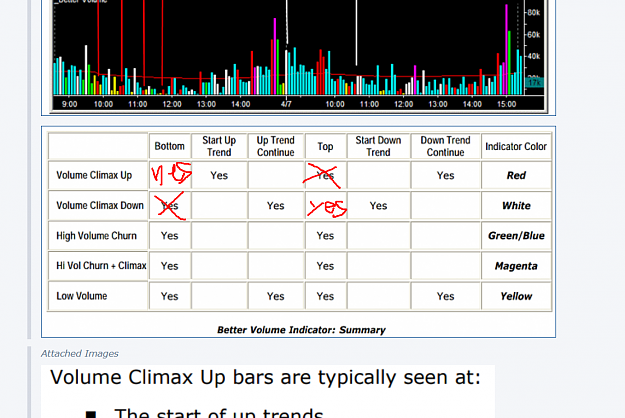
Task: Click 'Yes' under Bottom for Hi Vol Churn + Climax
Action: [169, 266]
